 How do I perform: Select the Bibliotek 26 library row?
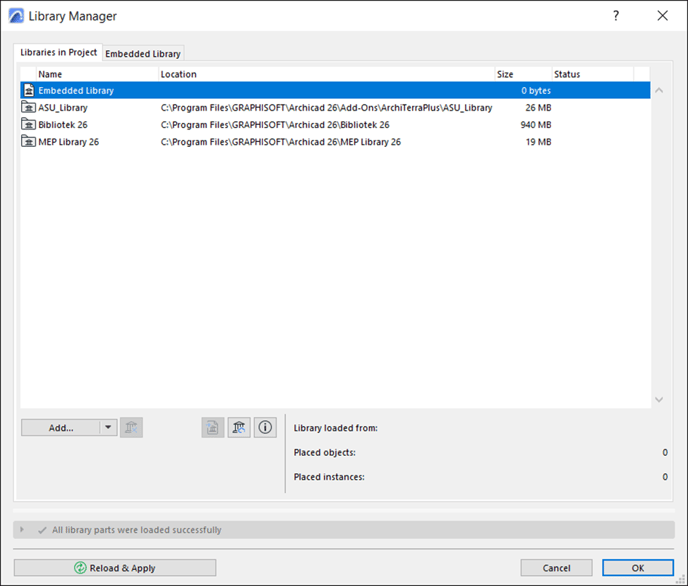pos(335,125)
